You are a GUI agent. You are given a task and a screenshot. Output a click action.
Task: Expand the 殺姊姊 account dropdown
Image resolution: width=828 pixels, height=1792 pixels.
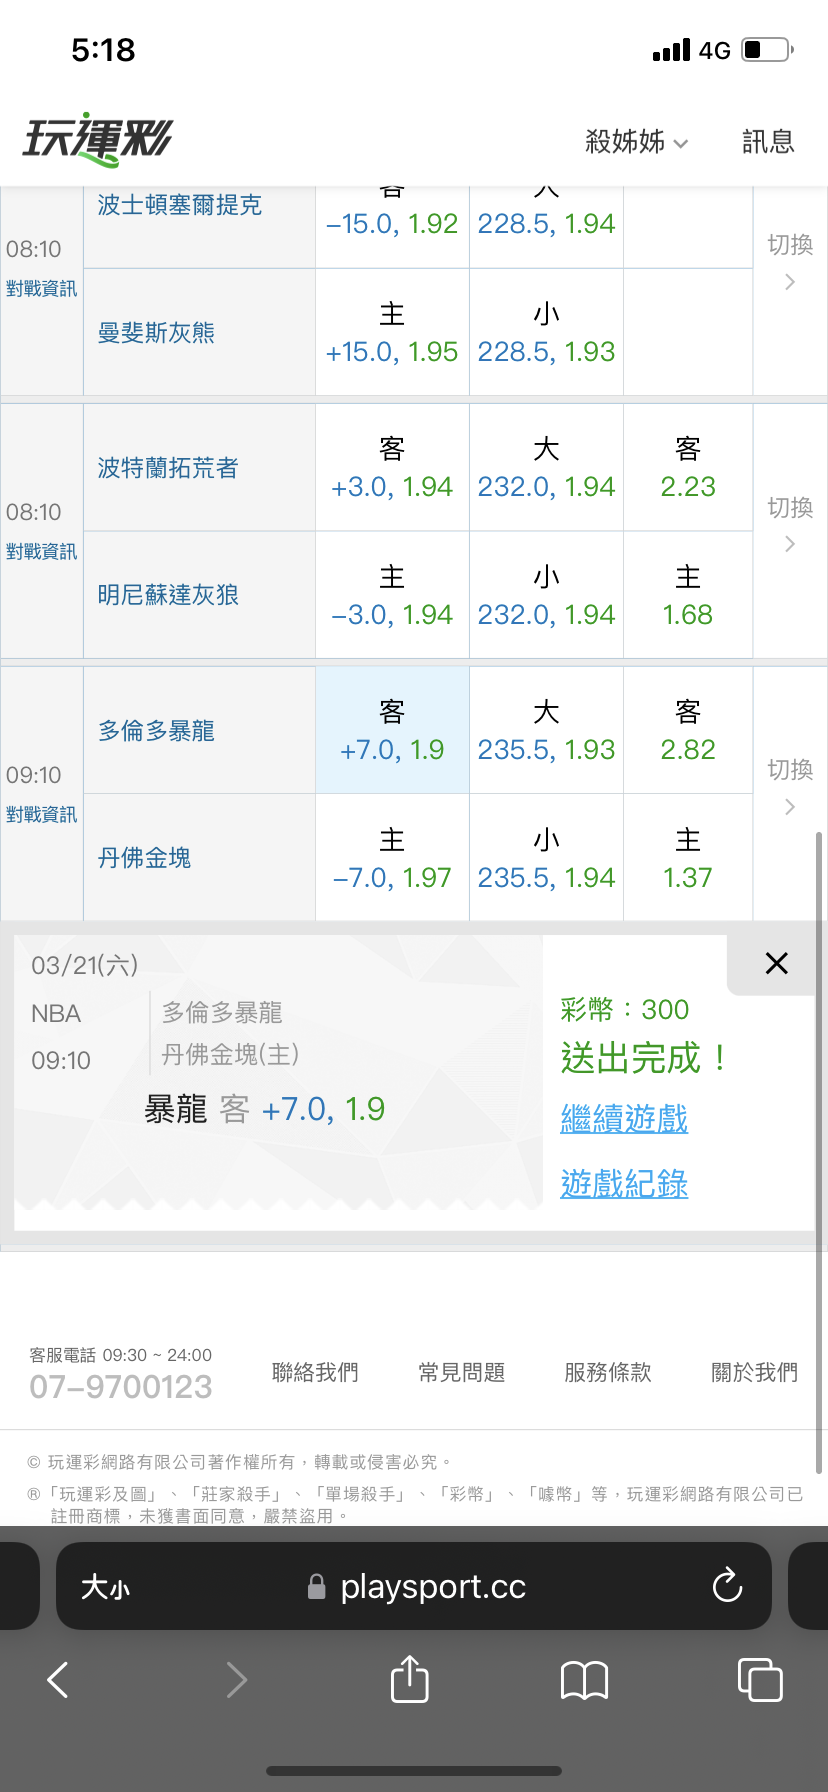(x=636, y=142)
